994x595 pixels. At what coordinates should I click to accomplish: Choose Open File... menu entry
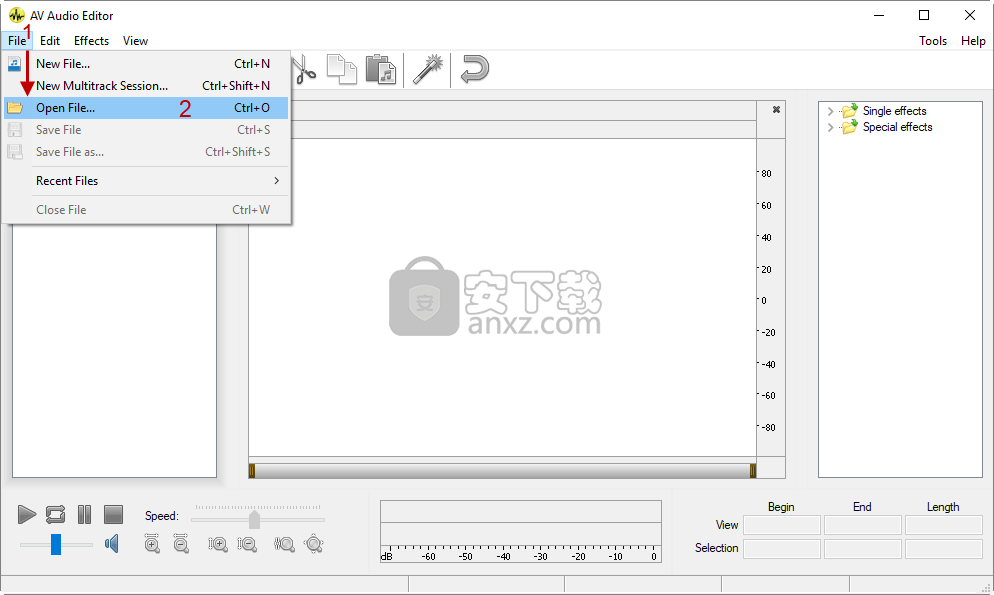[x=146, y=108]
